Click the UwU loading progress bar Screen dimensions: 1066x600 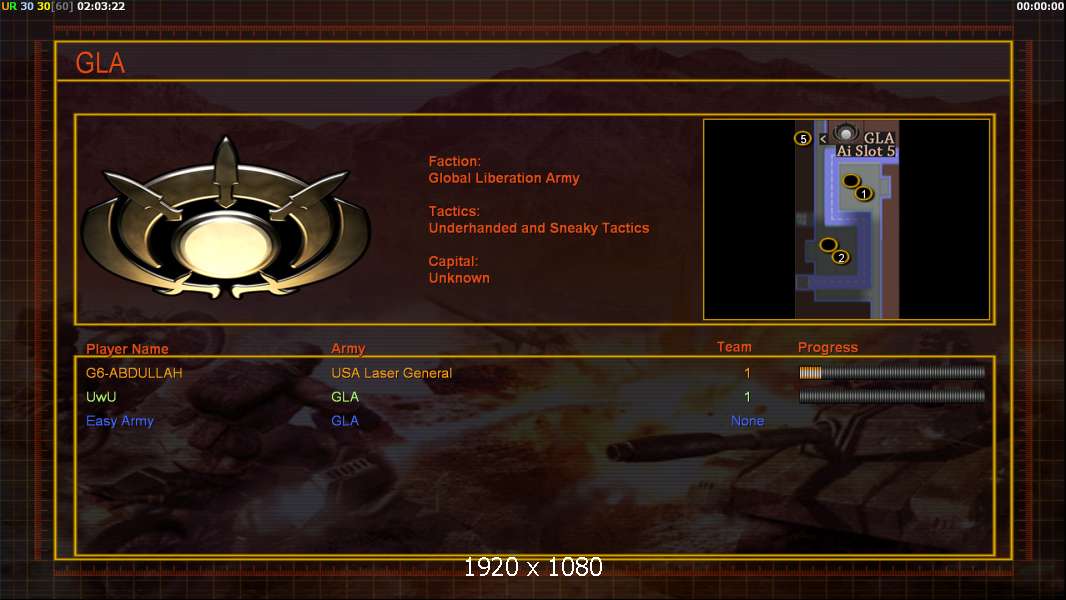click(x=892, y=396)
